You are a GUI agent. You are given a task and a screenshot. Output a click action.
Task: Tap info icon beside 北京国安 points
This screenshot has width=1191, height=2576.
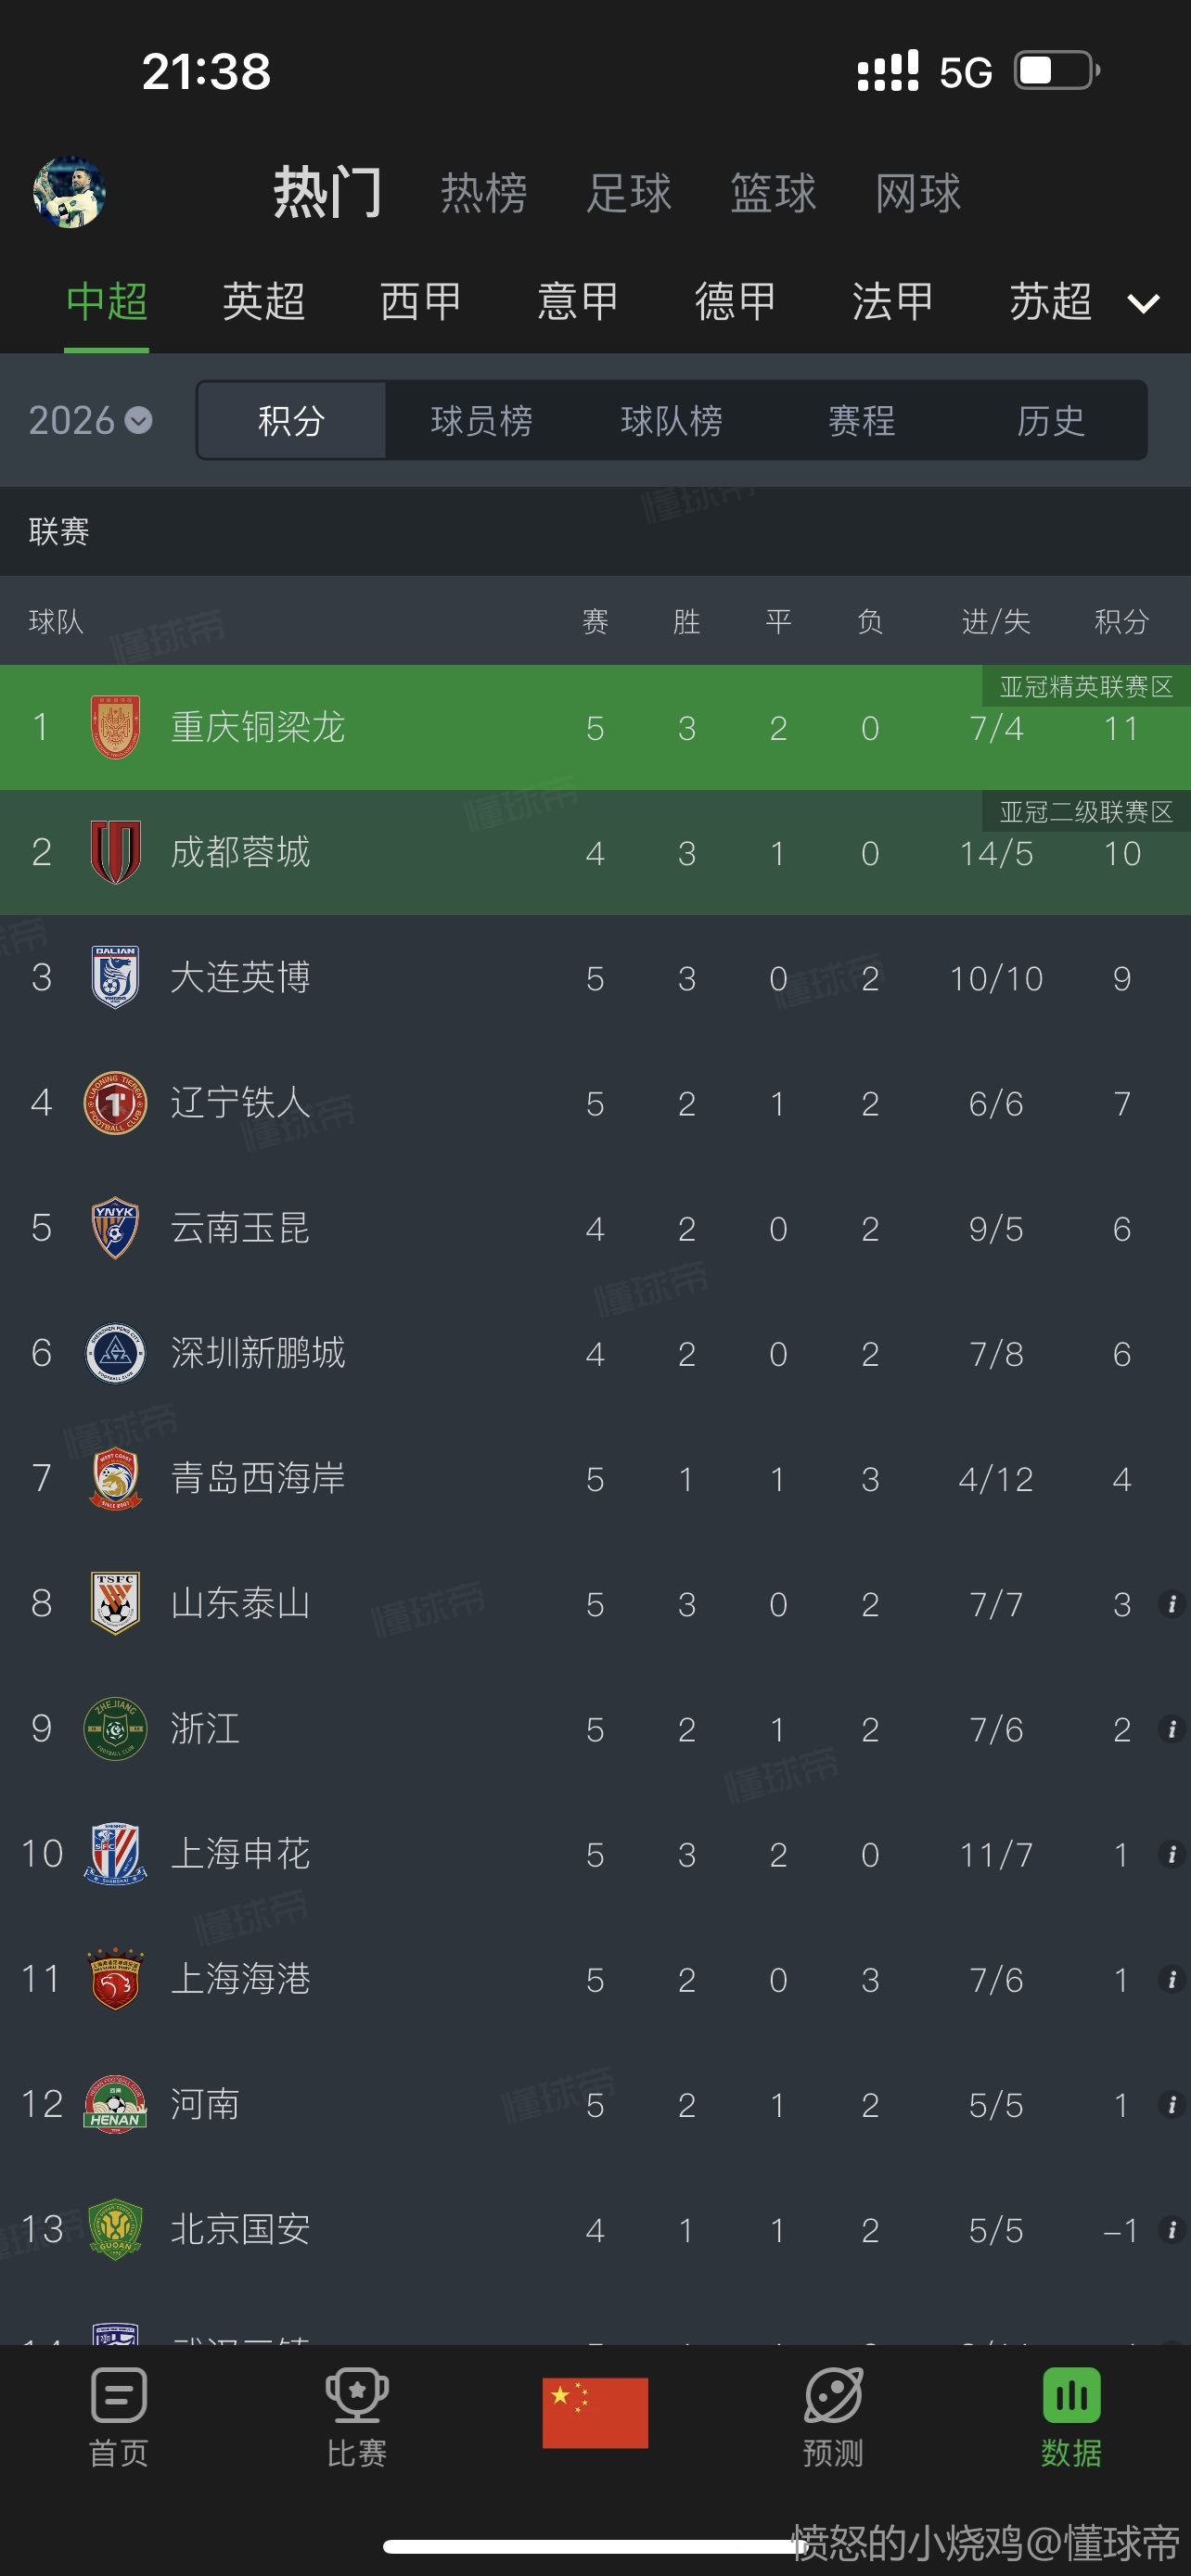1172,2229
